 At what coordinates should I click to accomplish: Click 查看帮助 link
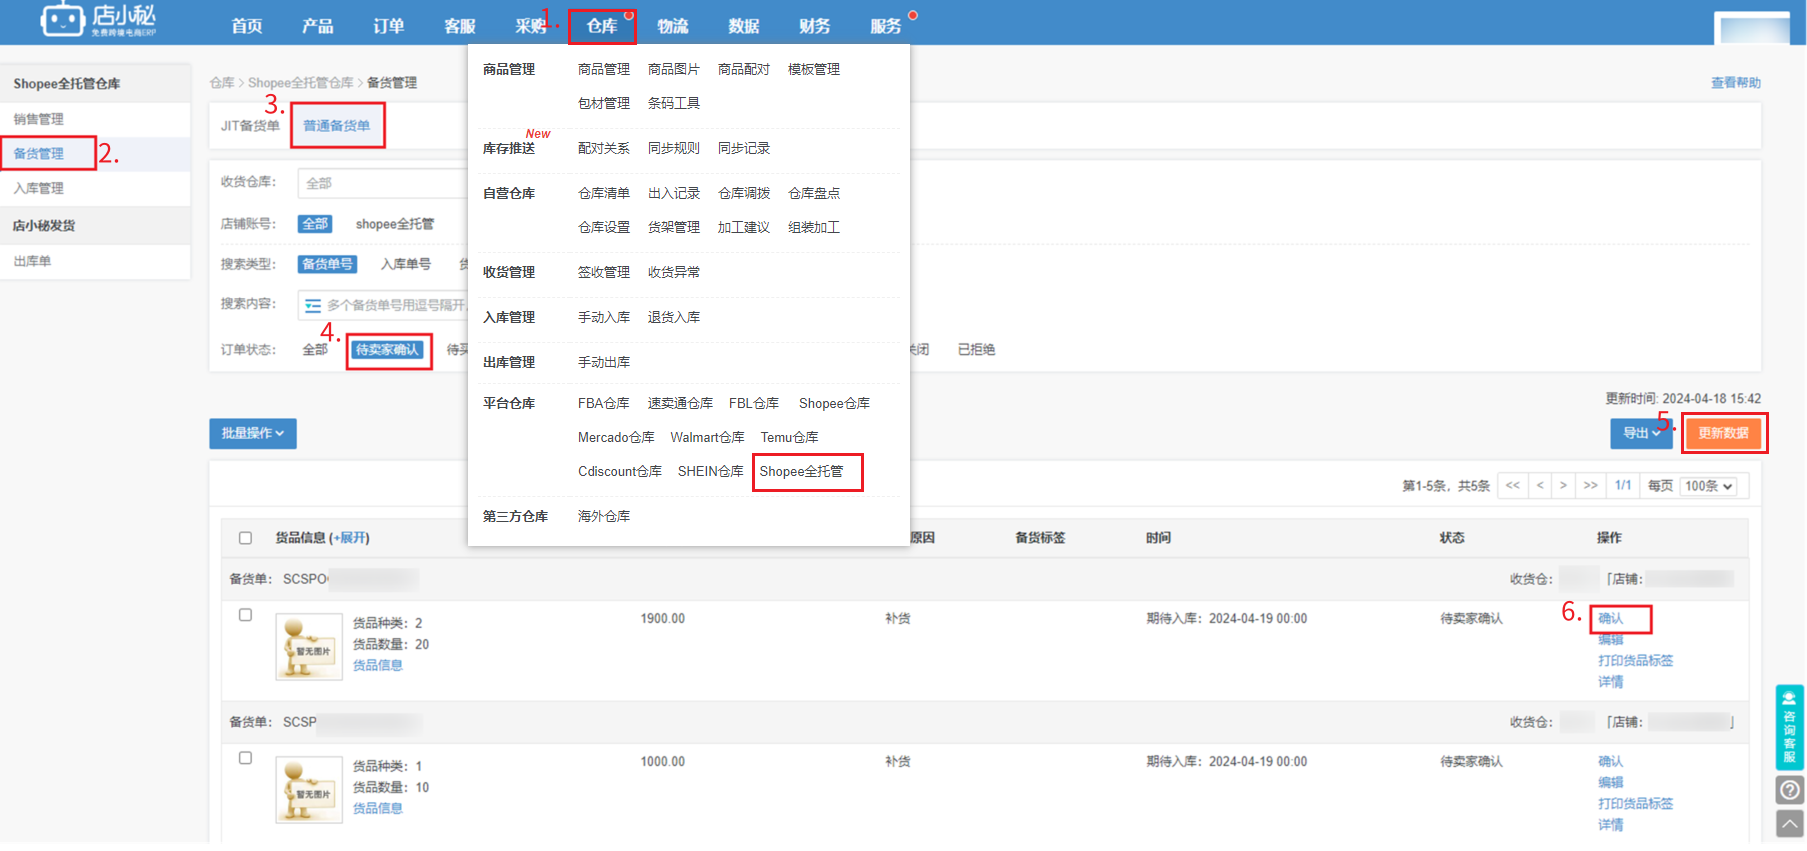(x=1736, y=83)
